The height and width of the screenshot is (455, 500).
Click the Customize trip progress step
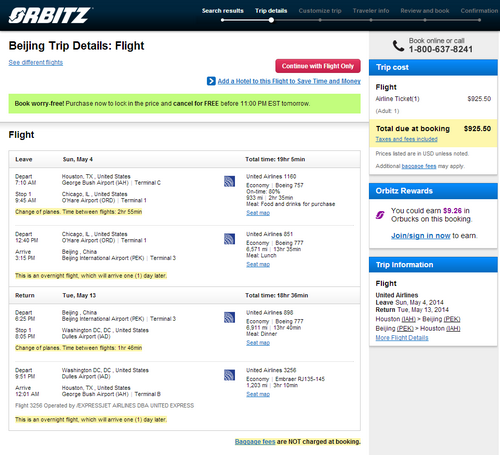pos(320,11)
